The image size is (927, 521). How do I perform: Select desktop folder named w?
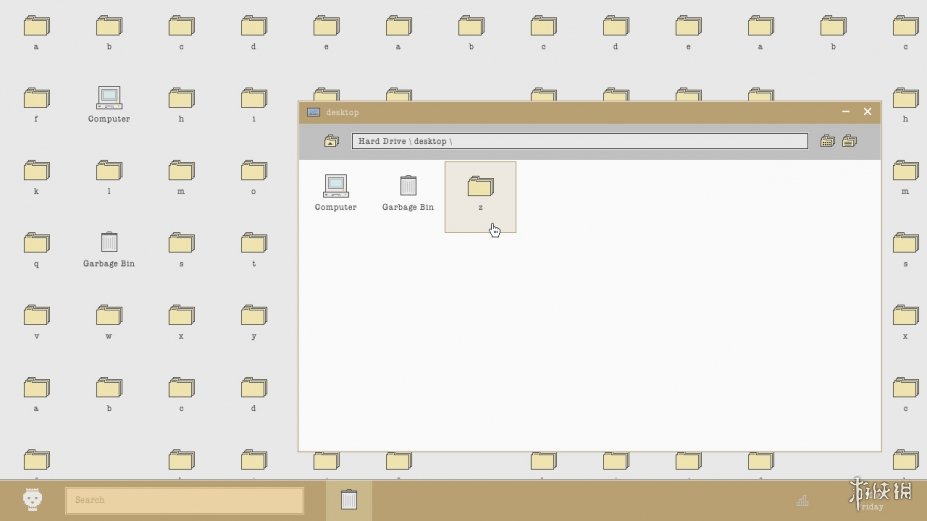point(109,316)
